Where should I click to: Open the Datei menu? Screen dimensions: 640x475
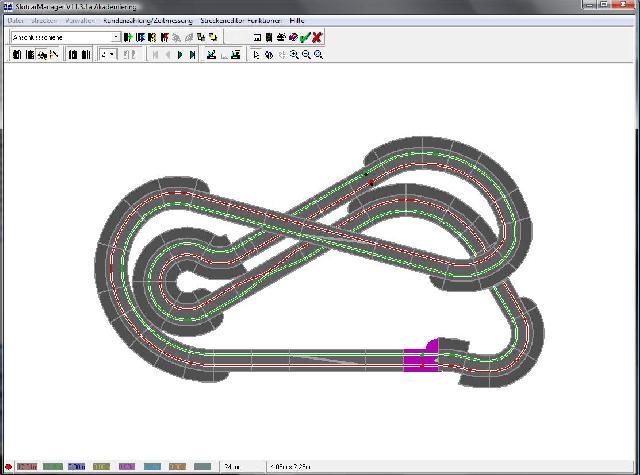15,20
